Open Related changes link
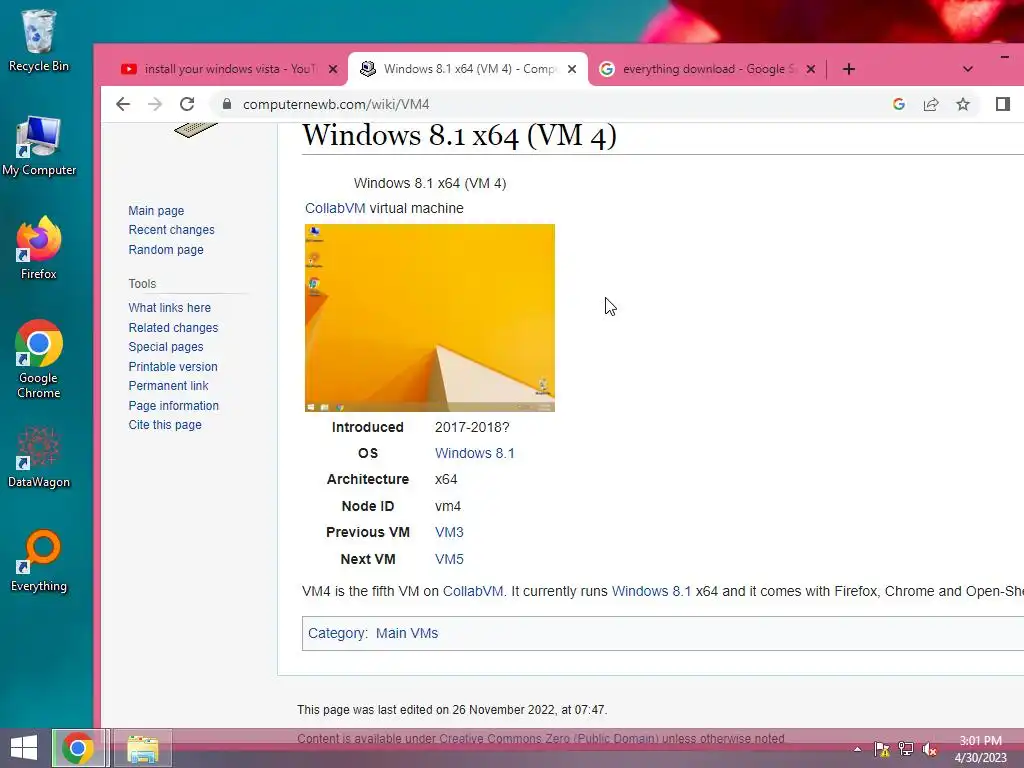1024x768 pixels. [x=173, y=327]
